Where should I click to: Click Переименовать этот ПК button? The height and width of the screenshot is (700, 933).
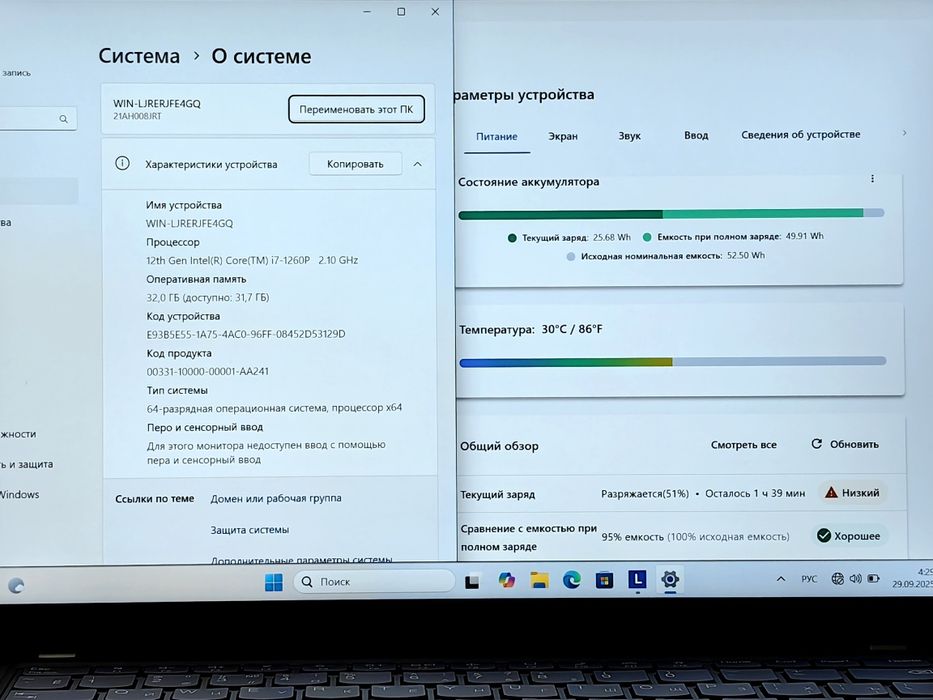356,110
